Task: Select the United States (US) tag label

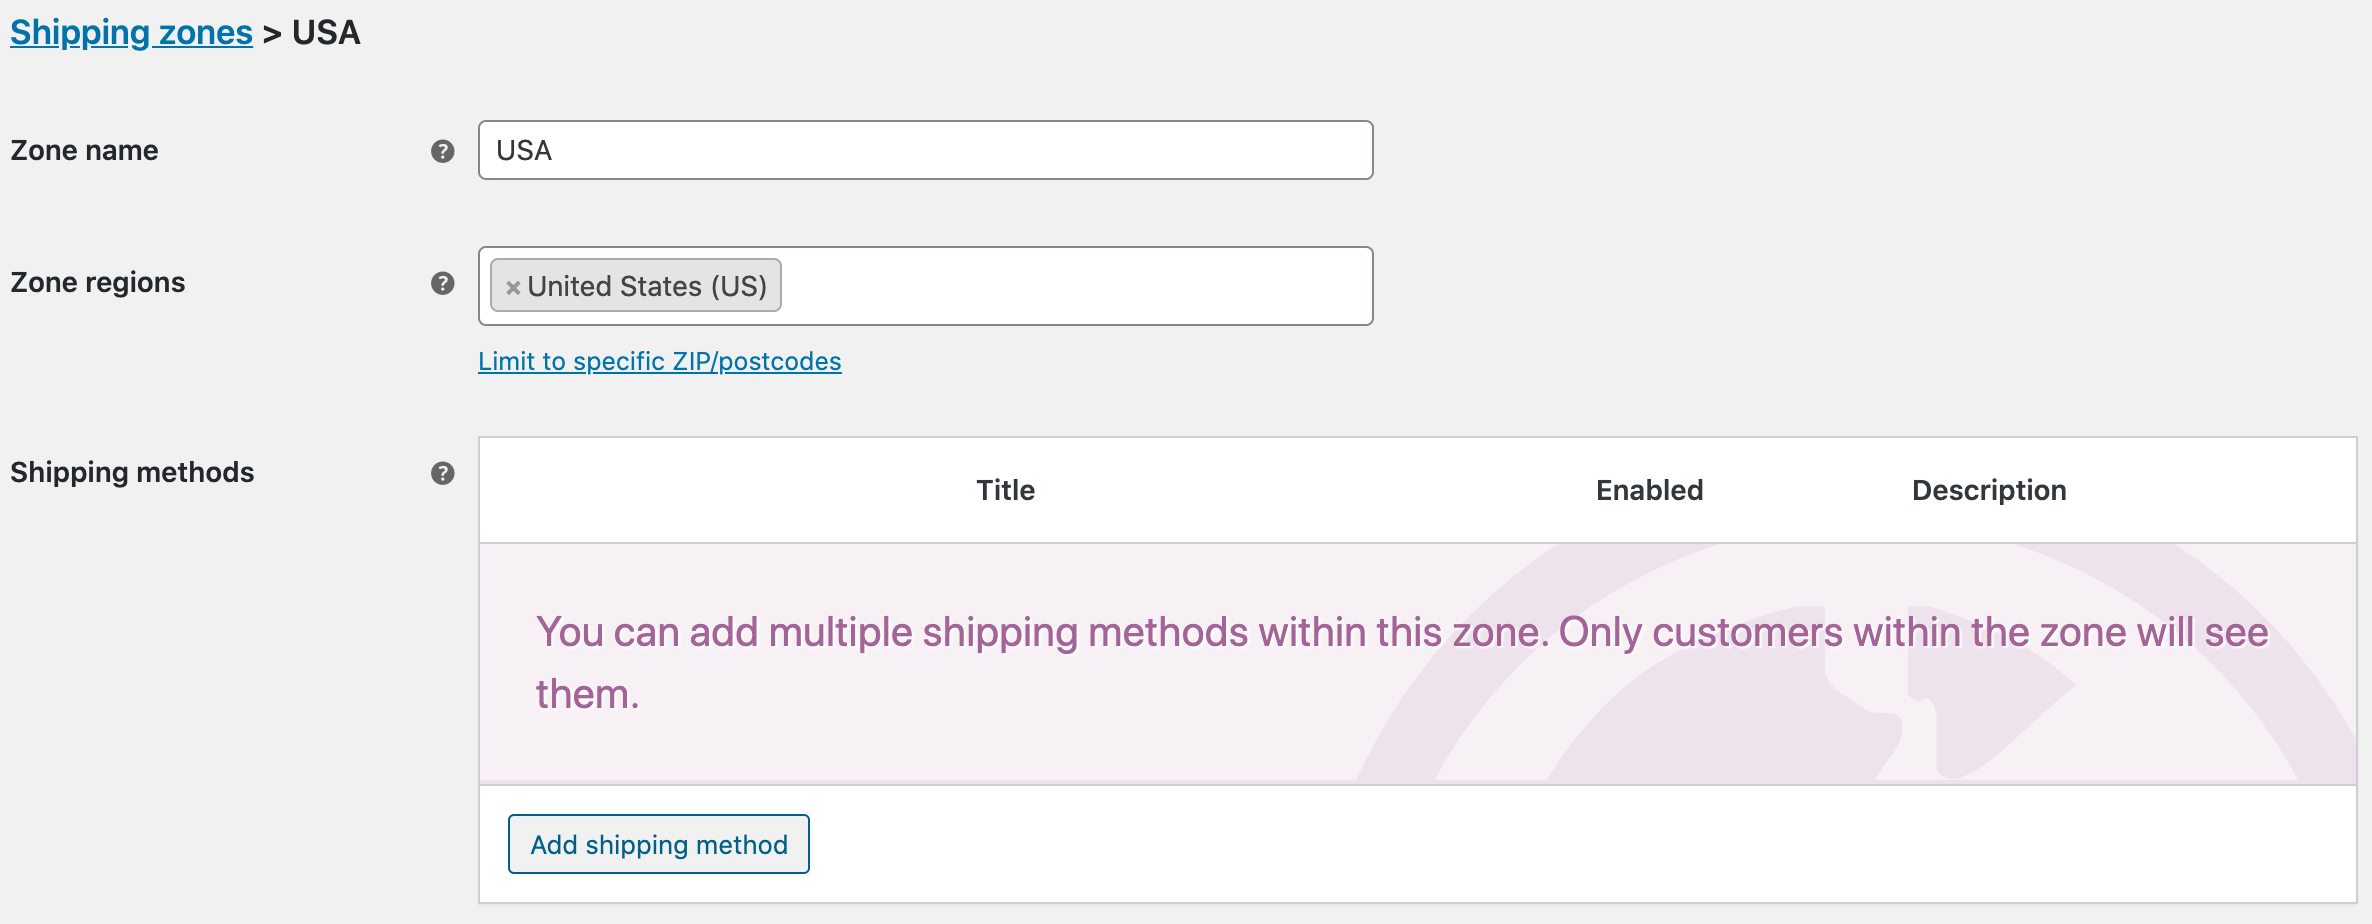Action: (x=647, y=286)
